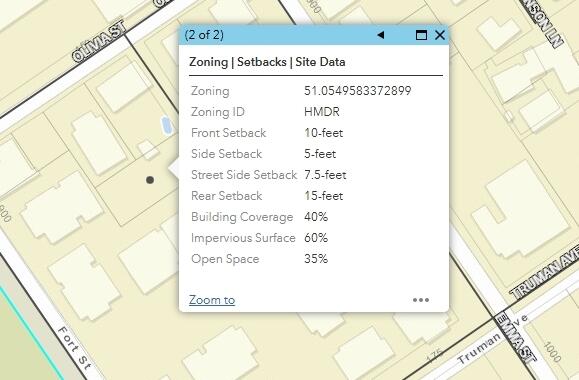579x380 pixels.
Task: Select the HMDR Zoning ID value
Action: [x=322, y=112]
